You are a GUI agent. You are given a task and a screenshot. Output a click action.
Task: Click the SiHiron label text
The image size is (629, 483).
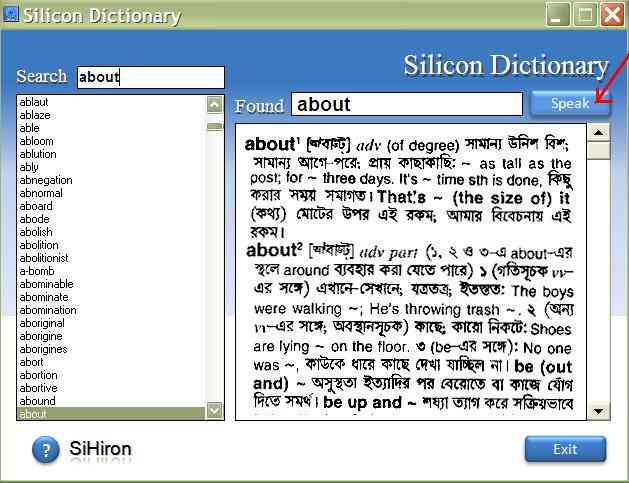(100, 448)
